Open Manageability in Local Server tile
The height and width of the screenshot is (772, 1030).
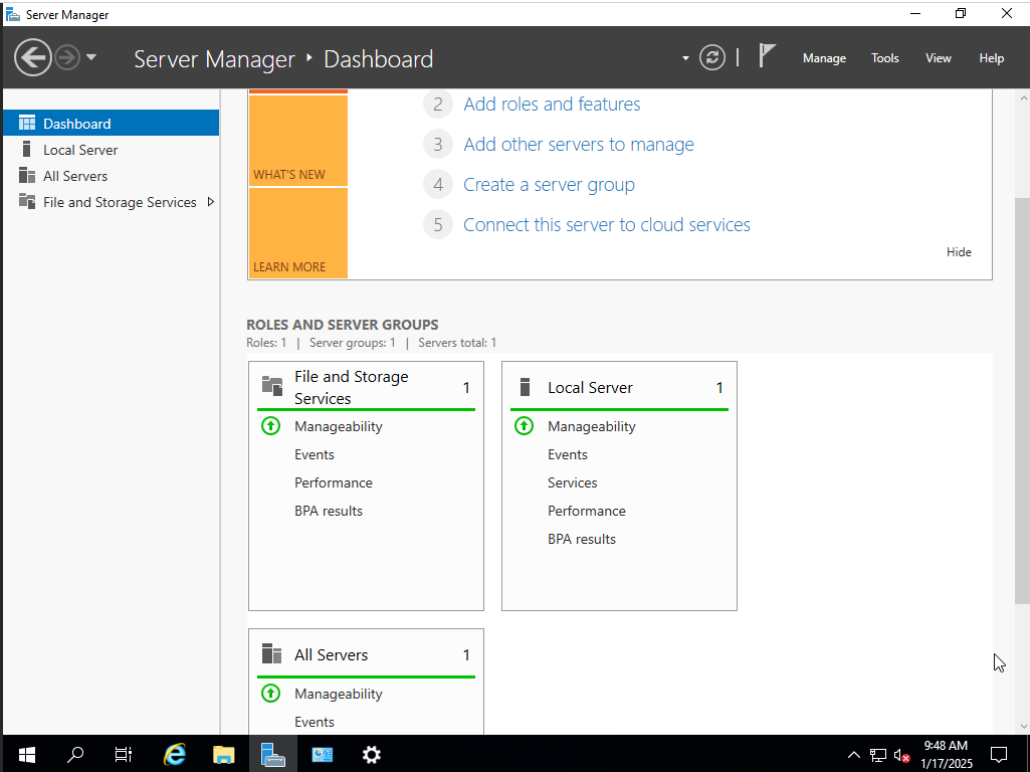click(591, 426)
